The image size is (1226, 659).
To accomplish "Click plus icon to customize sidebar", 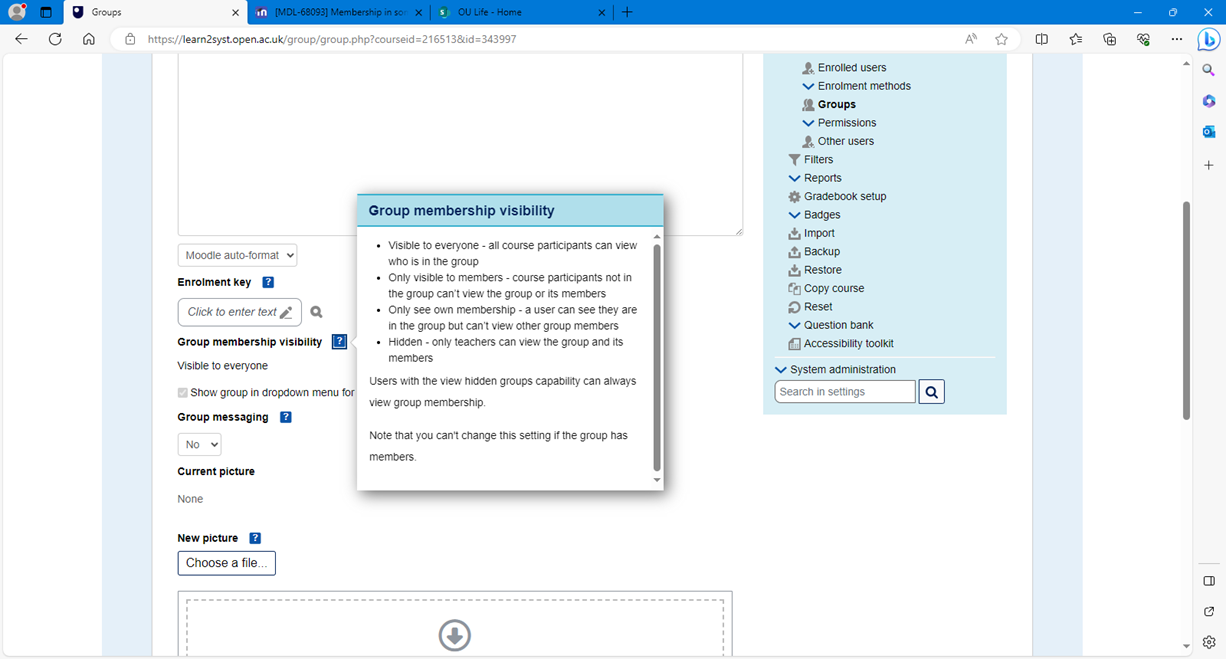I will pyautogui.click(x=1209, y=165).
